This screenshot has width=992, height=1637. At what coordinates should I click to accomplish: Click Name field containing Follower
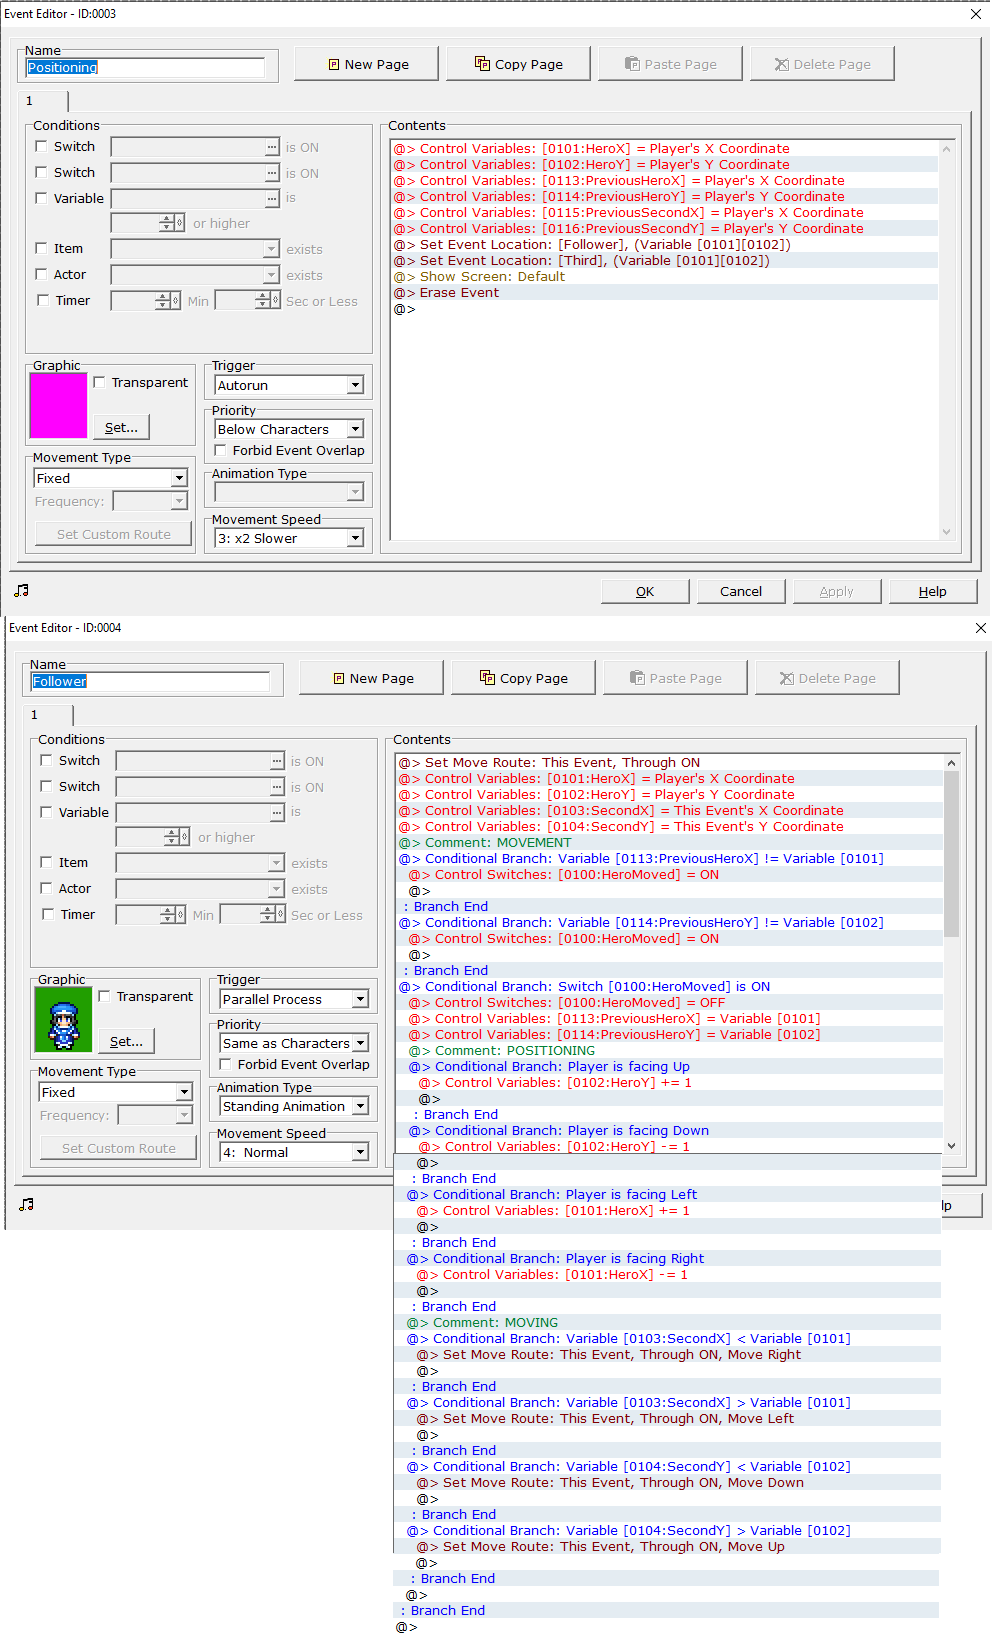coord(150,681)
